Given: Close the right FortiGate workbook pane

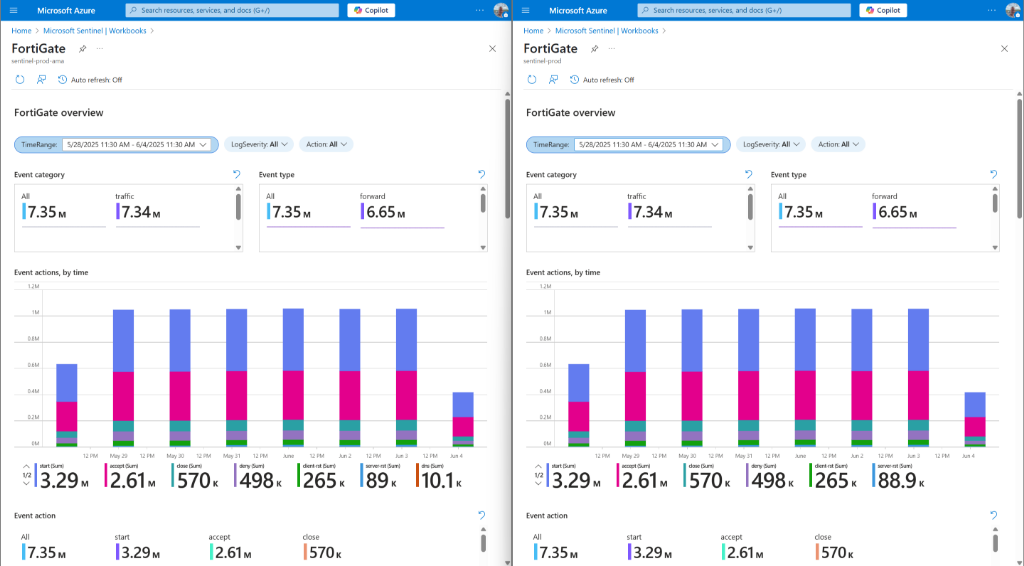Looking at the screenshot, I should 1004,48.
